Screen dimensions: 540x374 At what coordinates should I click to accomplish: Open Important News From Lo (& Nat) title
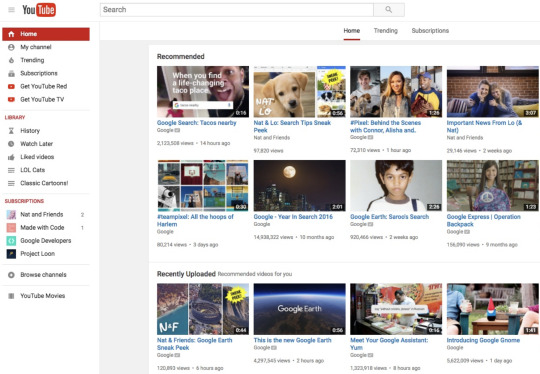point(484,126)
